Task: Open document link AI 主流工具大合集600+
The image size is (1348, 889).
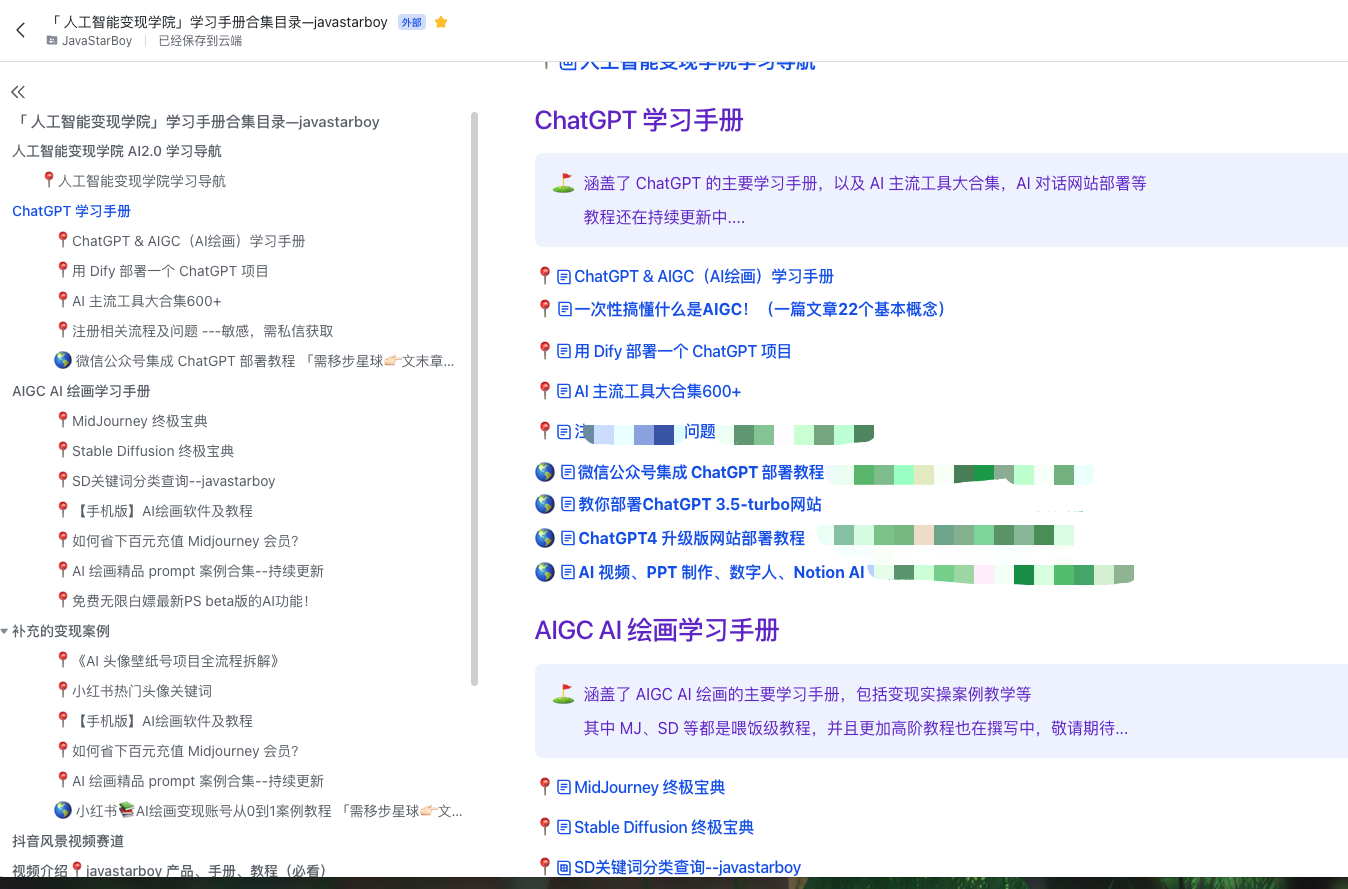Action: (658, 391)
